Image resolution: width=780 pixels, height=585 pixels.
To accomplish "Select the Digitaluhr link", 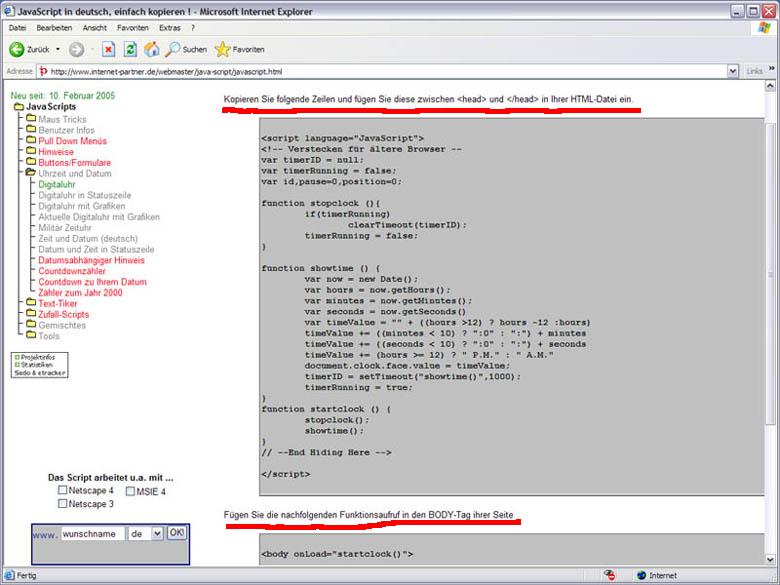I will [57, 185].
